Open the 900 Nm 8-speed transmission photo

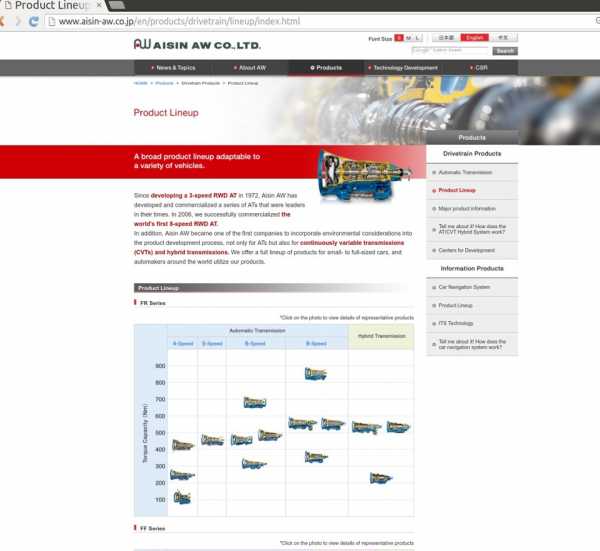click(x=315, y=374)
